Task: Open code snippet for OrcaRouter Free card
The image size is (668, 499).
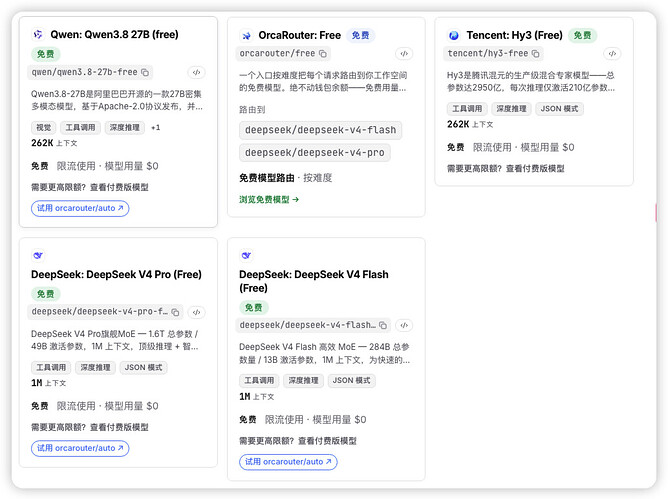Action: tap(404, 54)
